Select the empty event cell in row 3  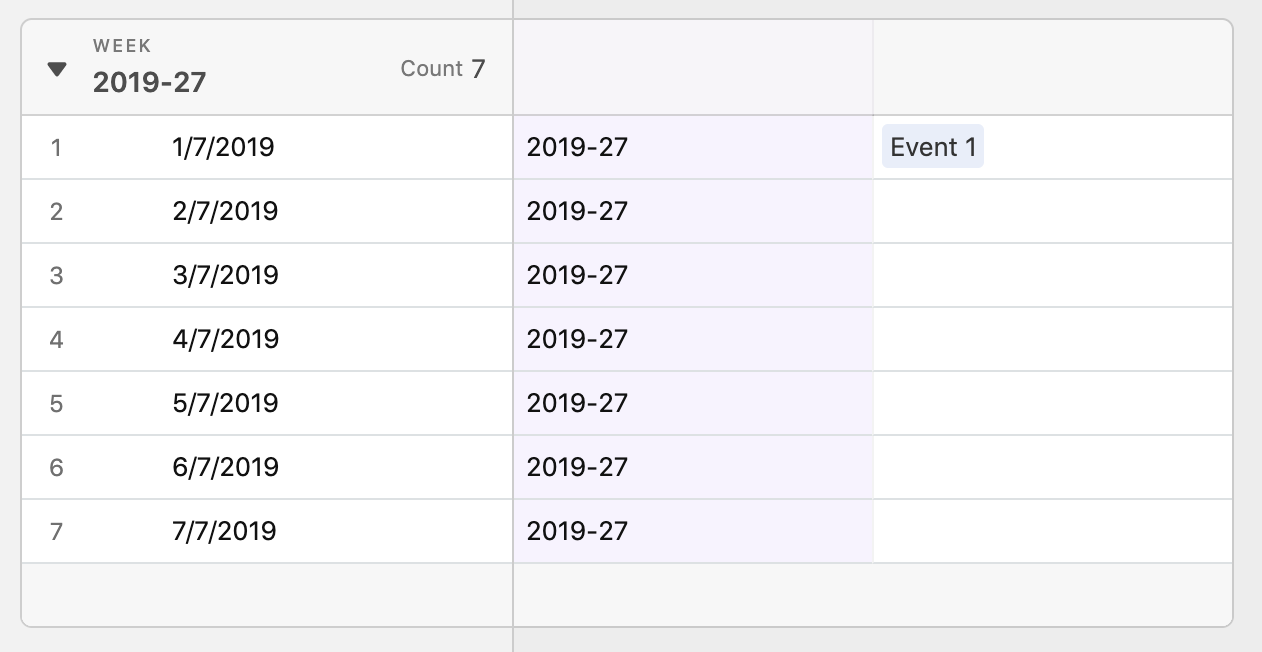pyautogui.click(x=1053, y=275)
